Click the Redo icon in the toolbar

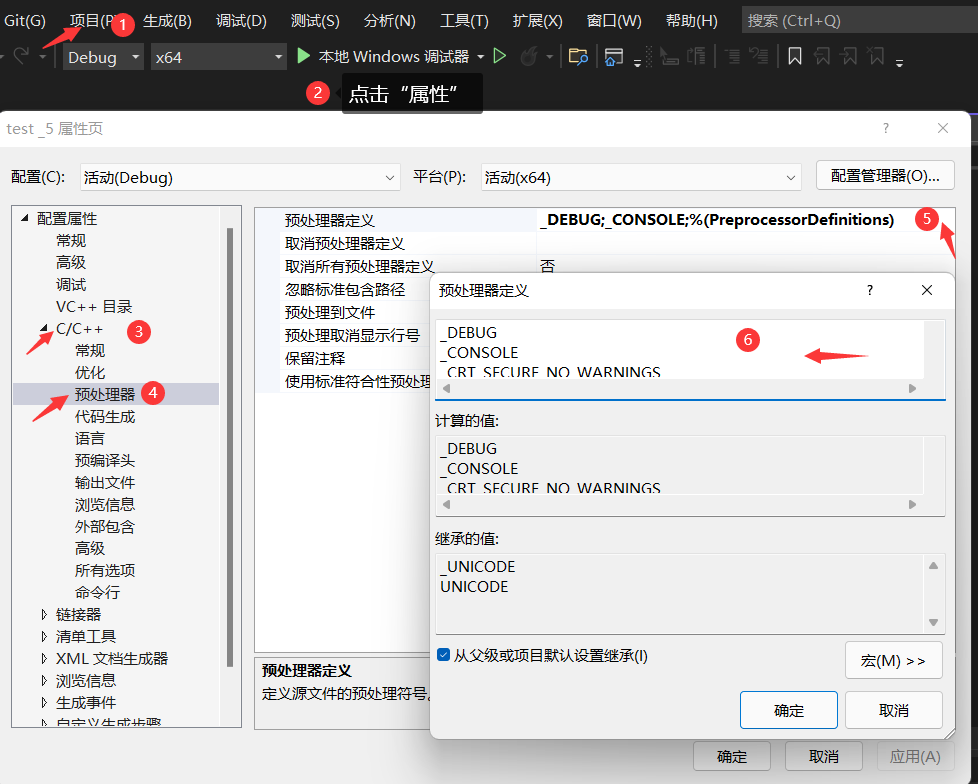pyautogui.click(x=21, y=56)
